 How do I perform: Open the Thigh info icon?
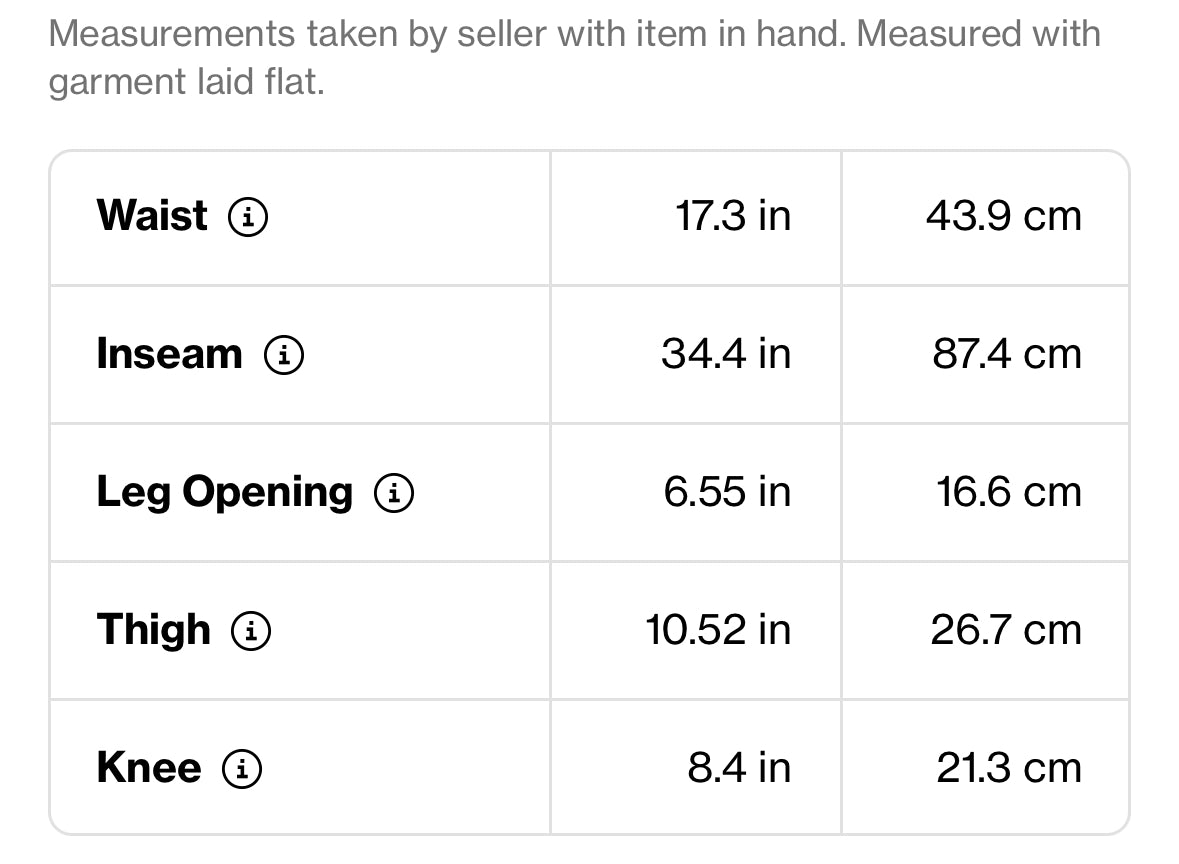[x=251, y=630]
